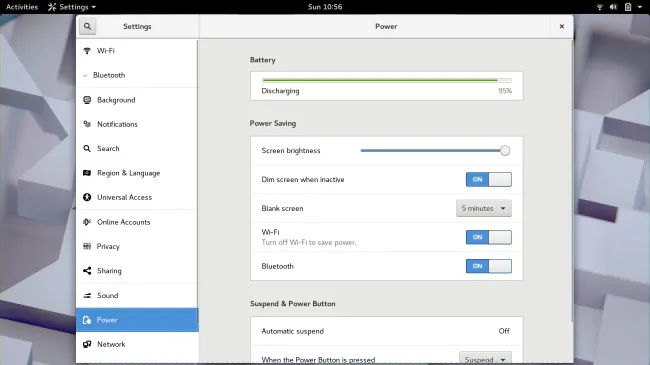
Task: Click the search magnifier button in Settings header
Action: pyautogui.click(x=87, y=27)
